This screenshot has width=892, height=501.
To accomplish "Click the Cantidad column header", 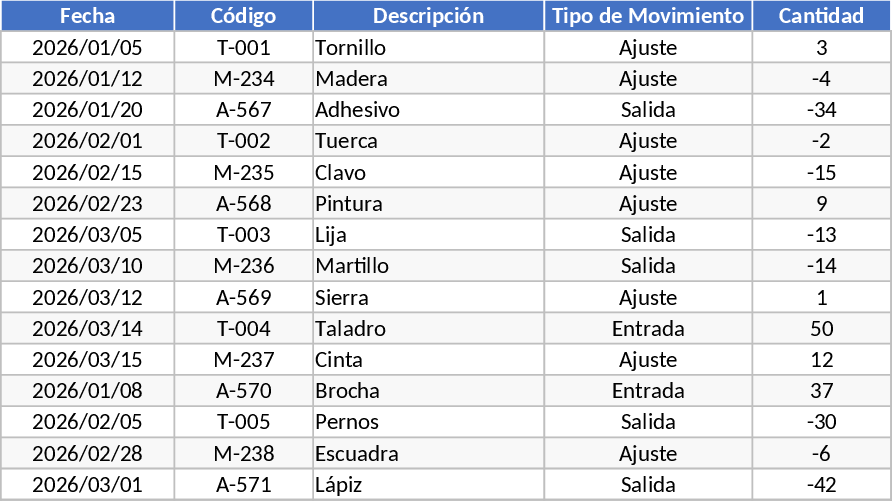I will point(821,16).
